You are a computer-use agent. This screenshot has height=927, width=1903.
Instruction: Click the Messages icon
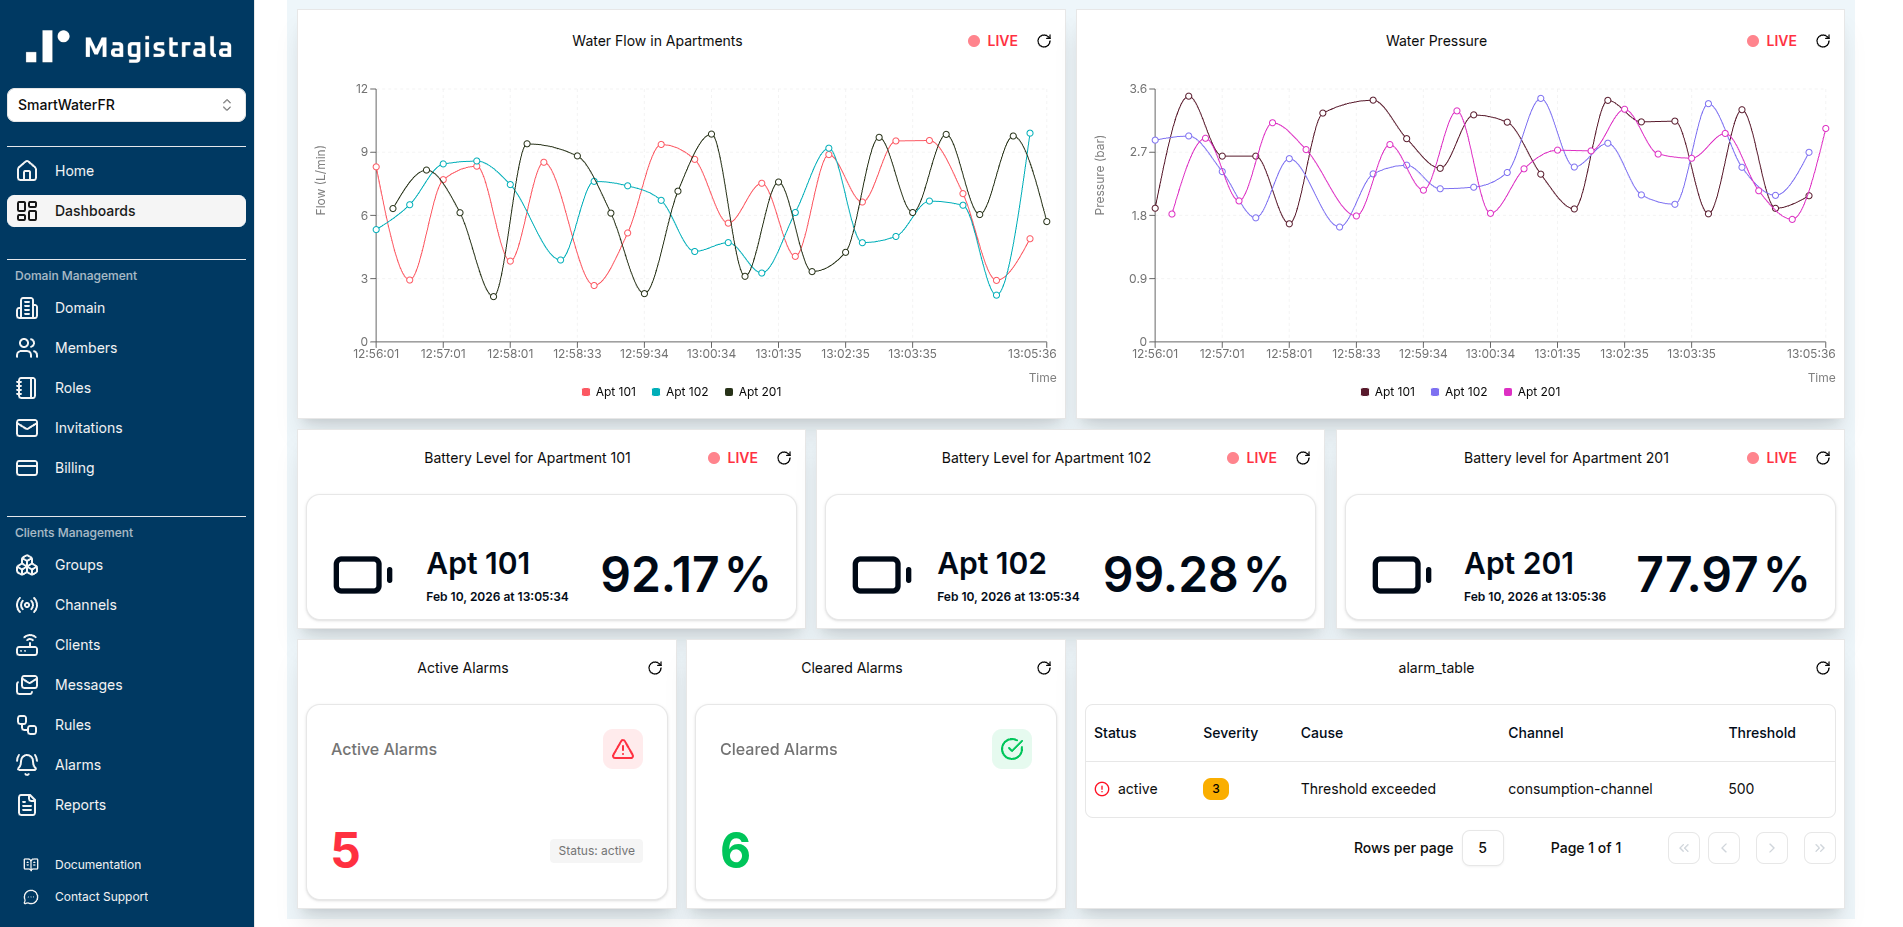pos(27,684)
